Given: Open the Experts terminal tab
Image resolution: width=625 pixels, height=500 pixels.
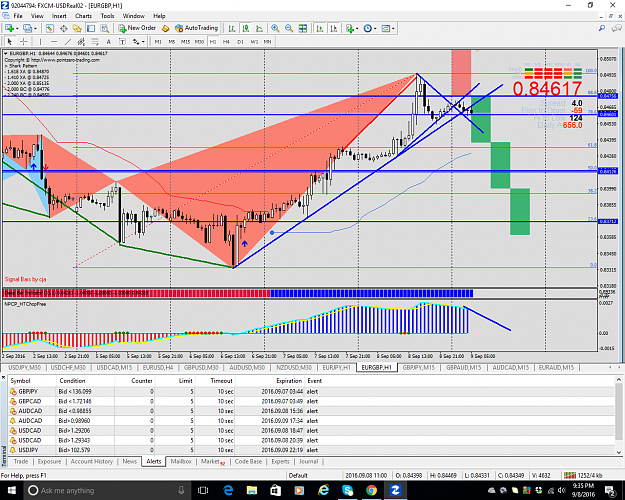Looking at the screenshot, I should 280,461.
